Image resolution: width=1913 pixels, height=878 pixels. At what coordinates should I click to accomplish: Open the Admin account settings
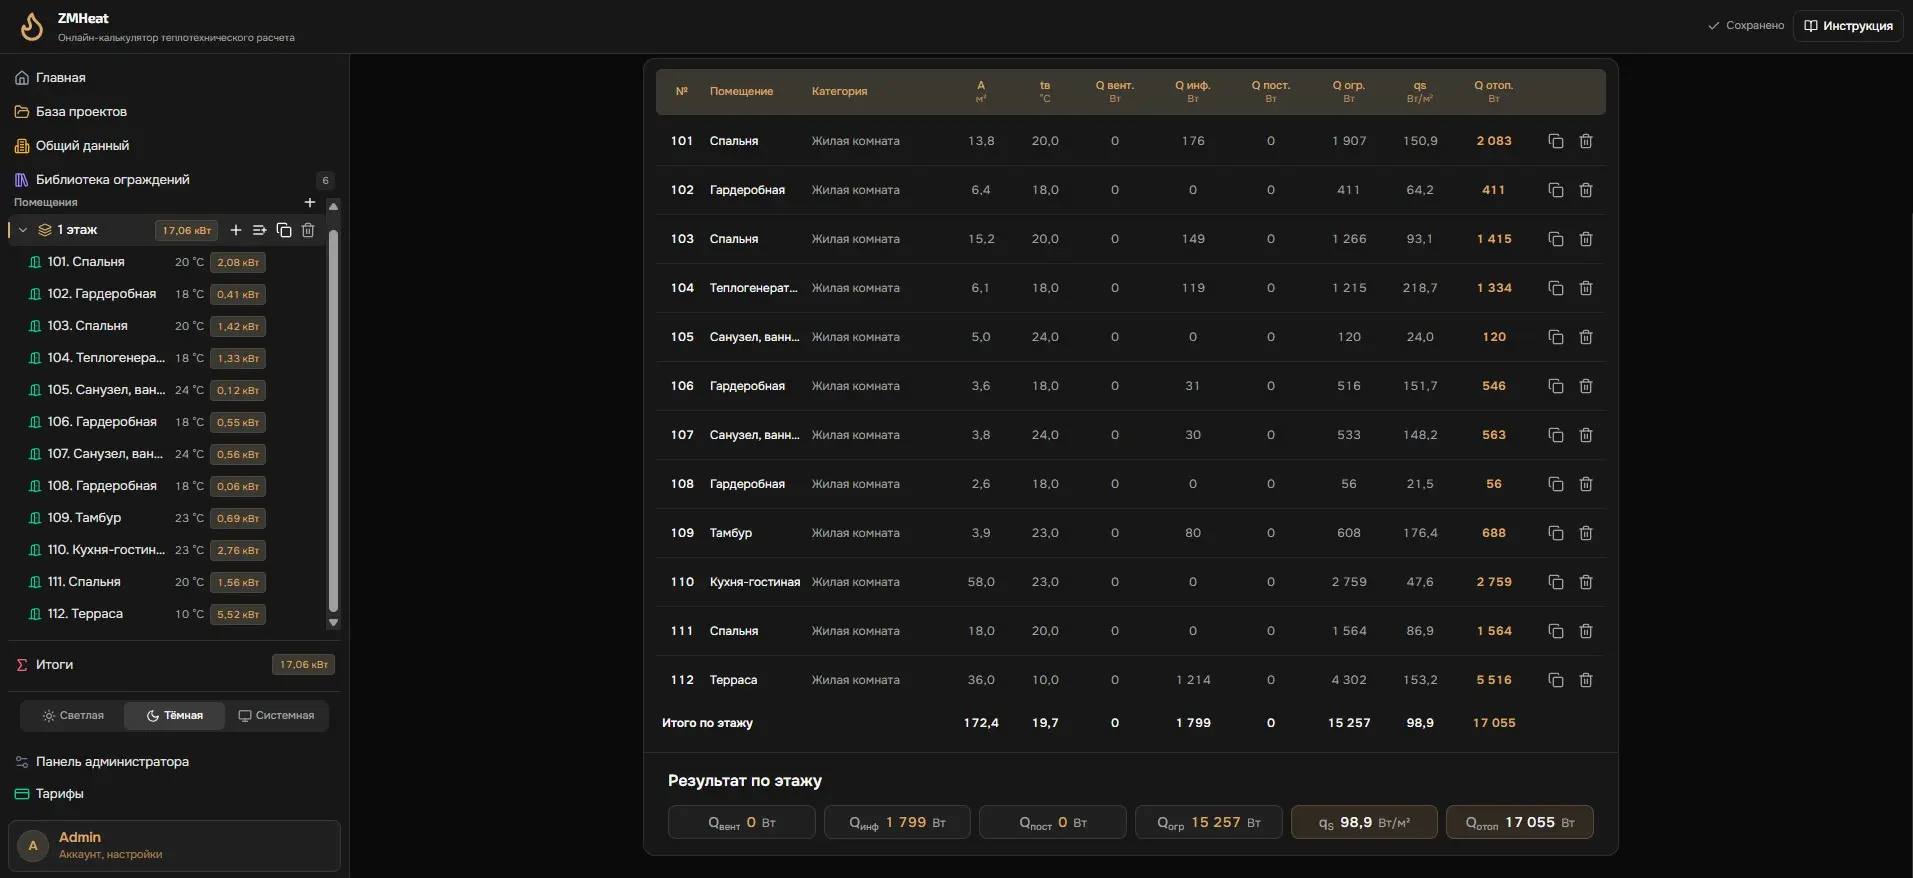coord(174,845)
